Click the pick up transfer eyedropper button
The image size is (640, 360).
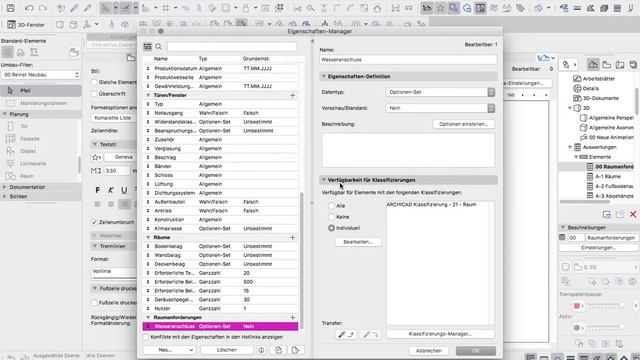coord(346,334)
